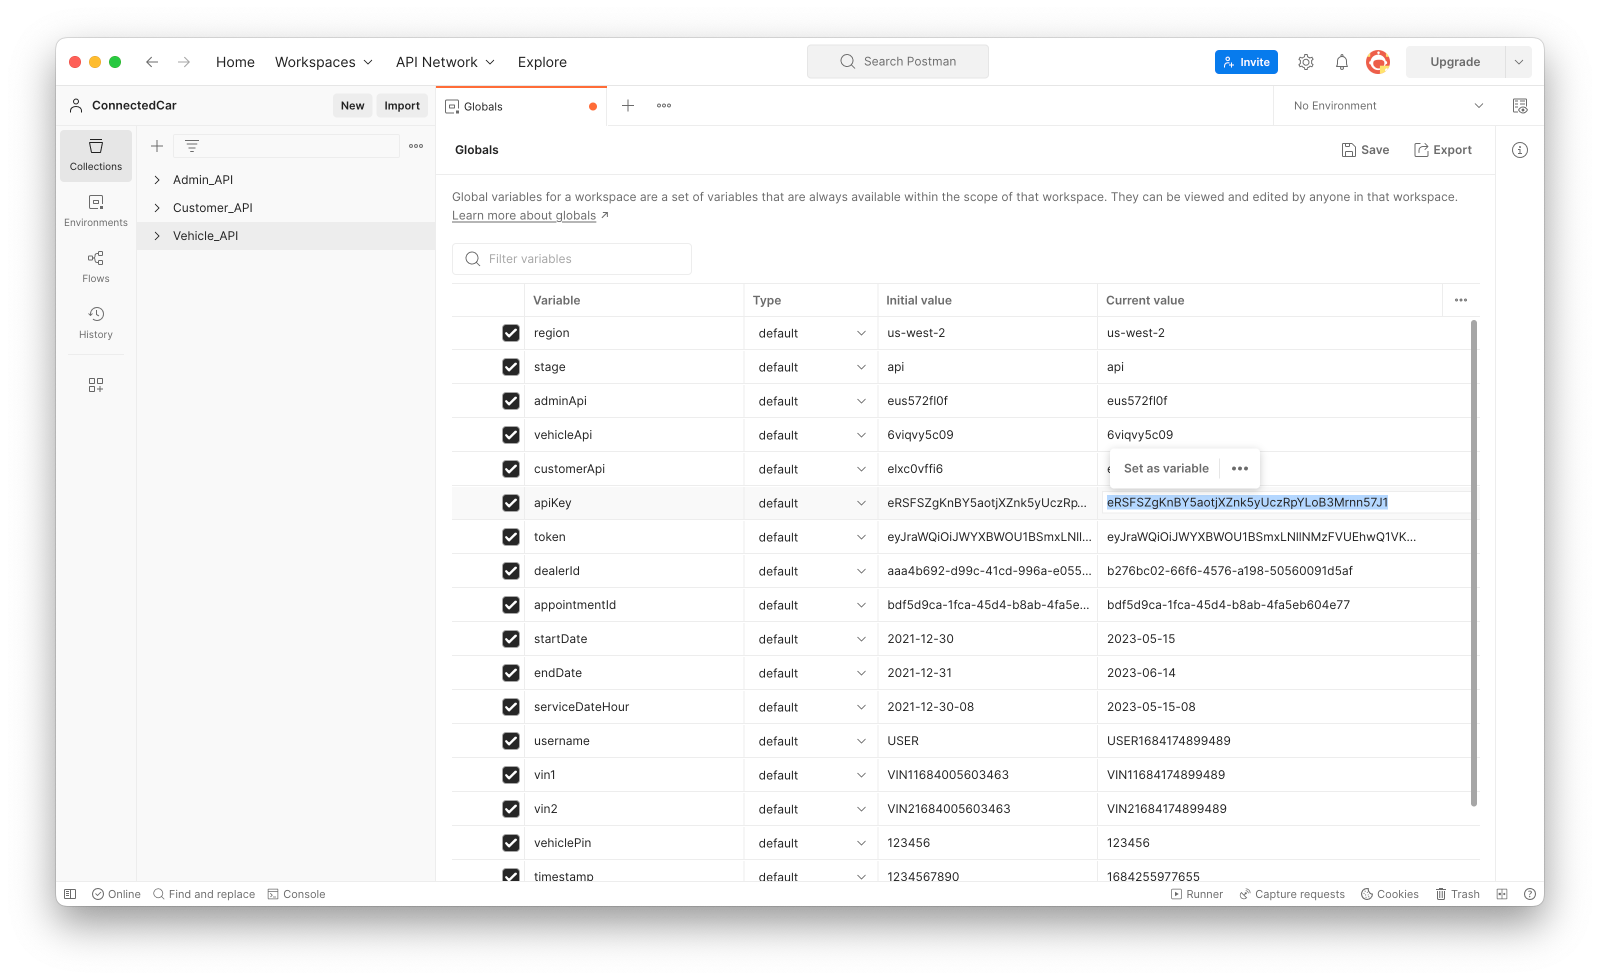
Task: Open the environment quick look icon
Action: 1520,105
